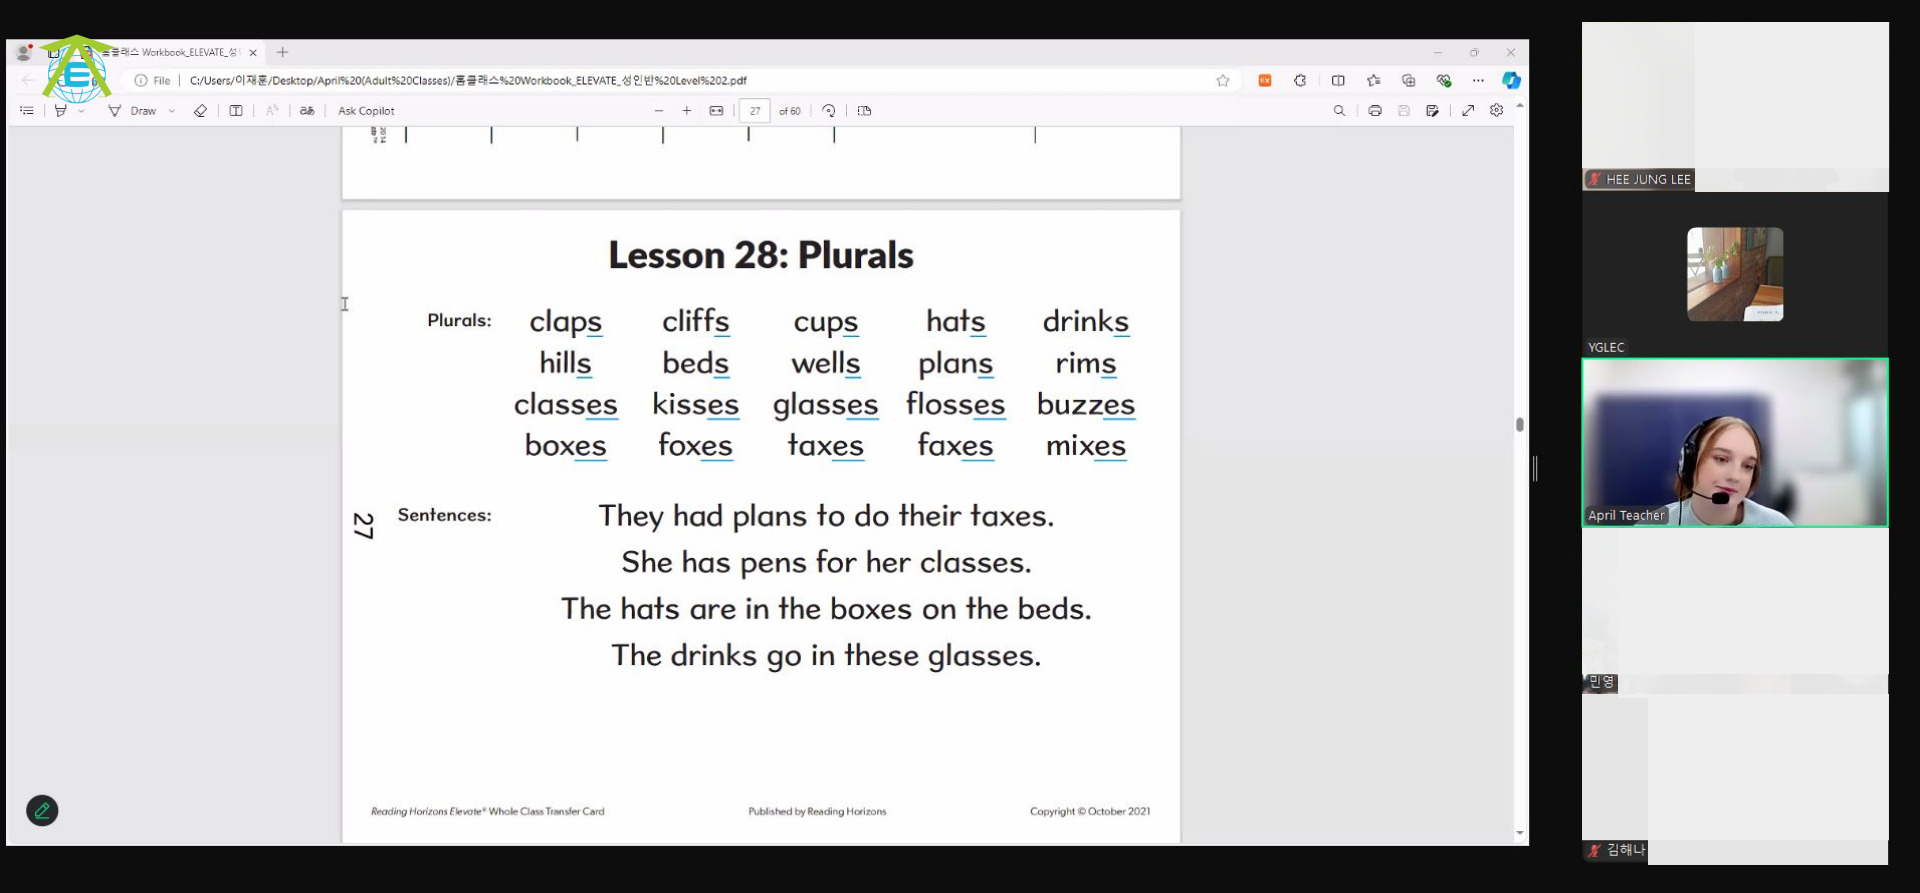Image resolution: width=1920 pixels, height=893 pixels.
Task: Click the Ask Copilot button
Action: [366, 111]
